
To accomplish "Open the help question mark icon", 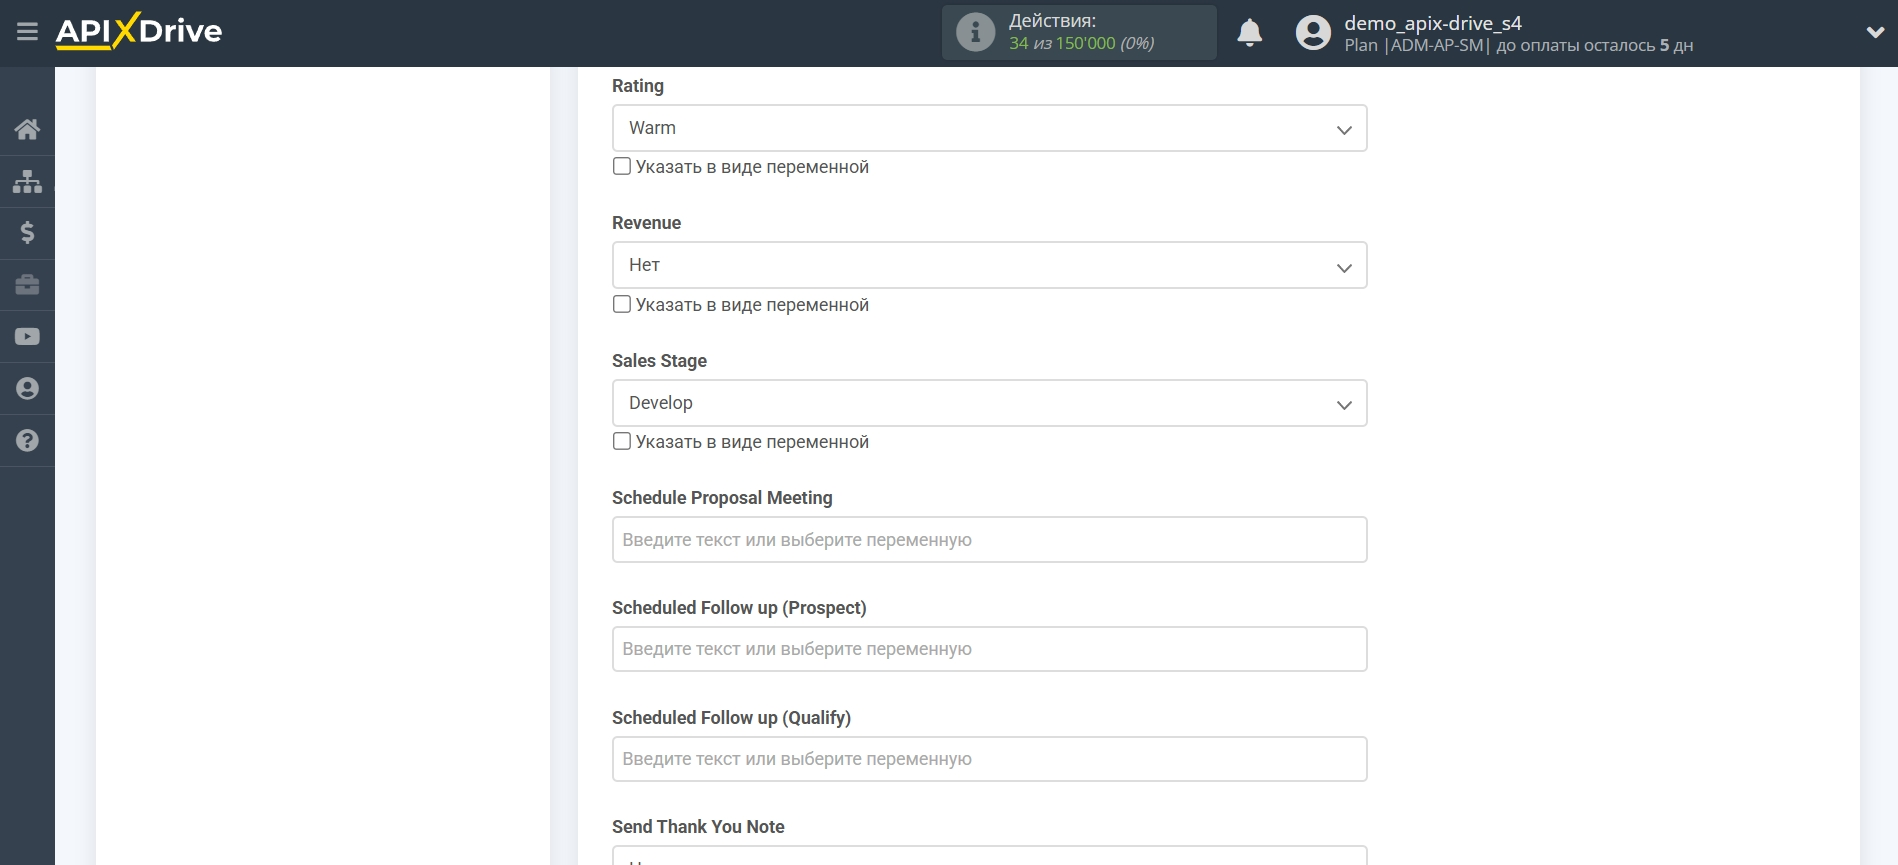I will pyautogui.click(x=27, y=441).
